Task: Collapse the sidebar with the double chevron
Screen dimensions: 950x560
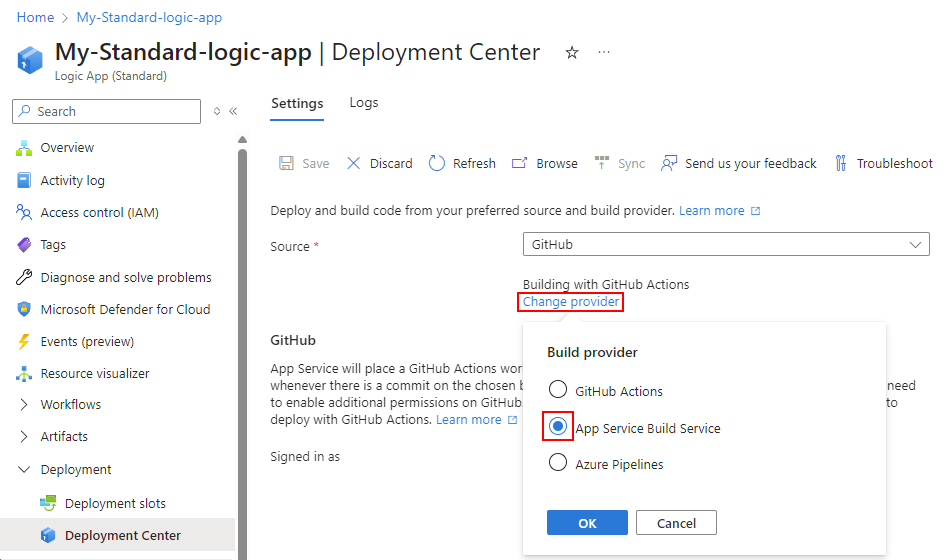Action: (x=233, y=112)
